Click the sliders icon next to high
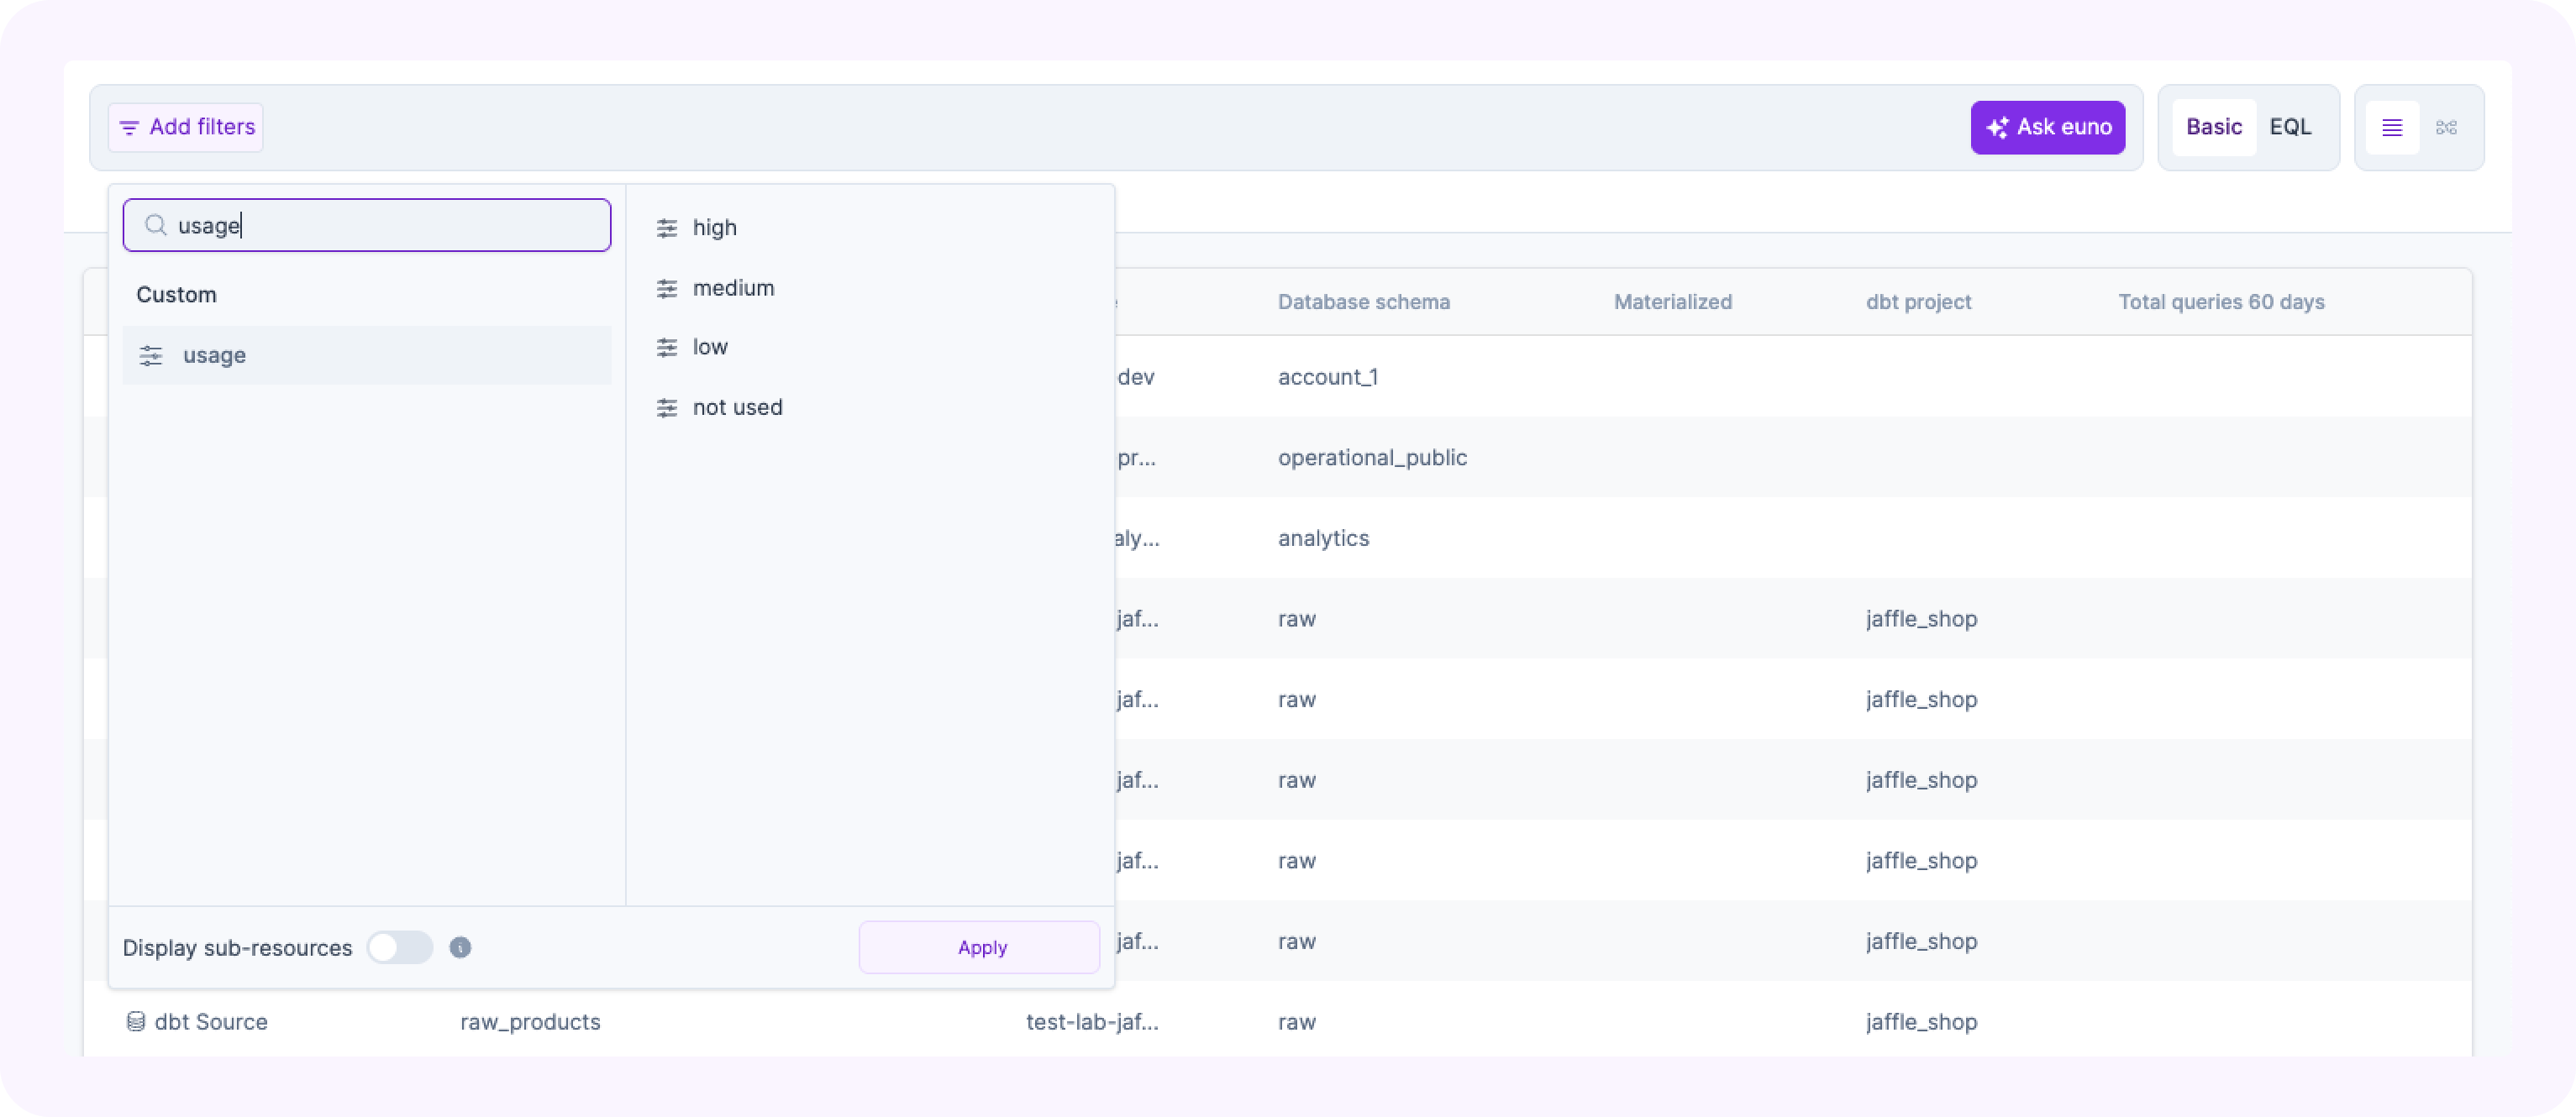 coord(667,228)
